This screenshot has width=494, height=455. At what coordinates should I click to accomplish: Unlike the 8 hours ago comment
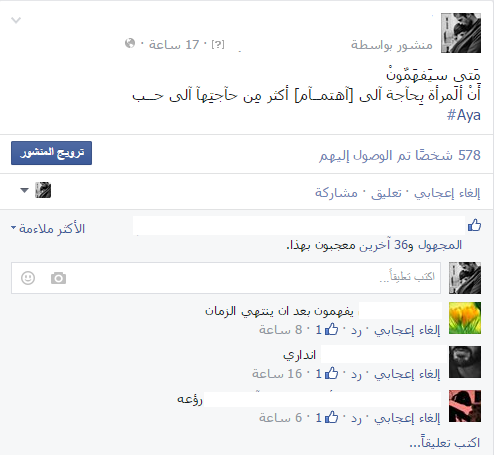point(407,330)
